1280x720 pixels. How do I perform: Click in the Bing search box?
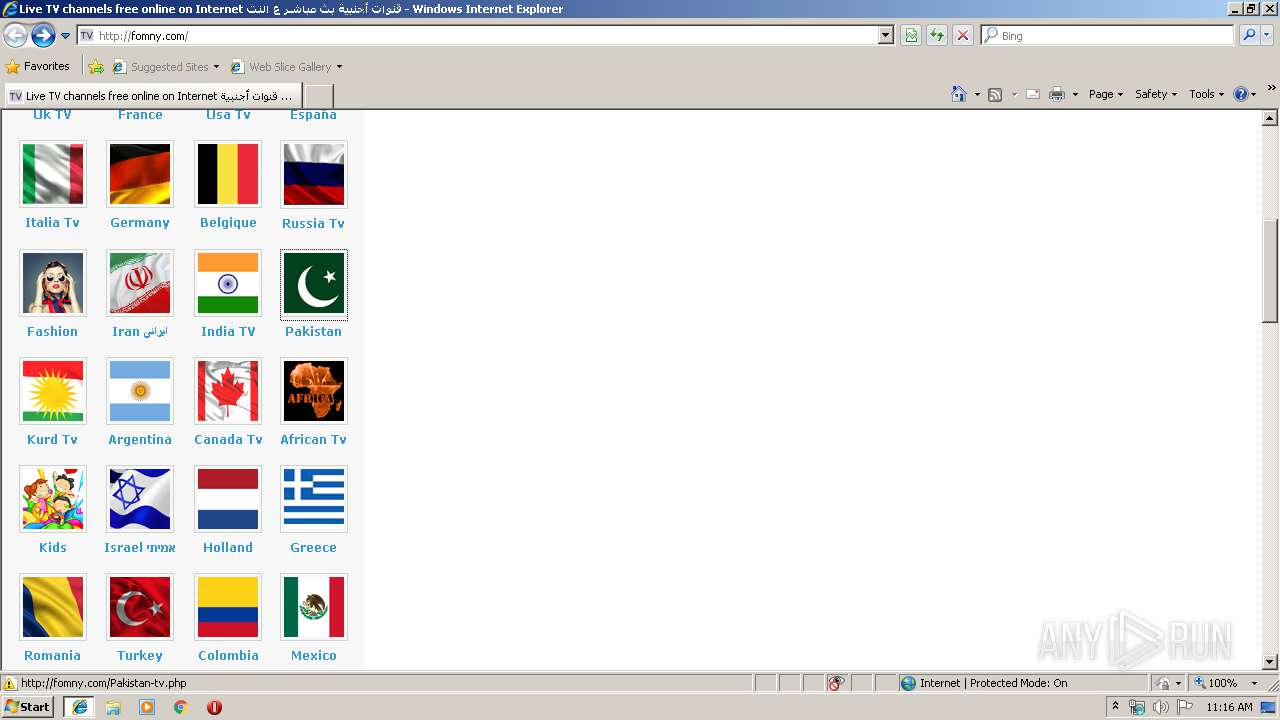click(1108, 35)
